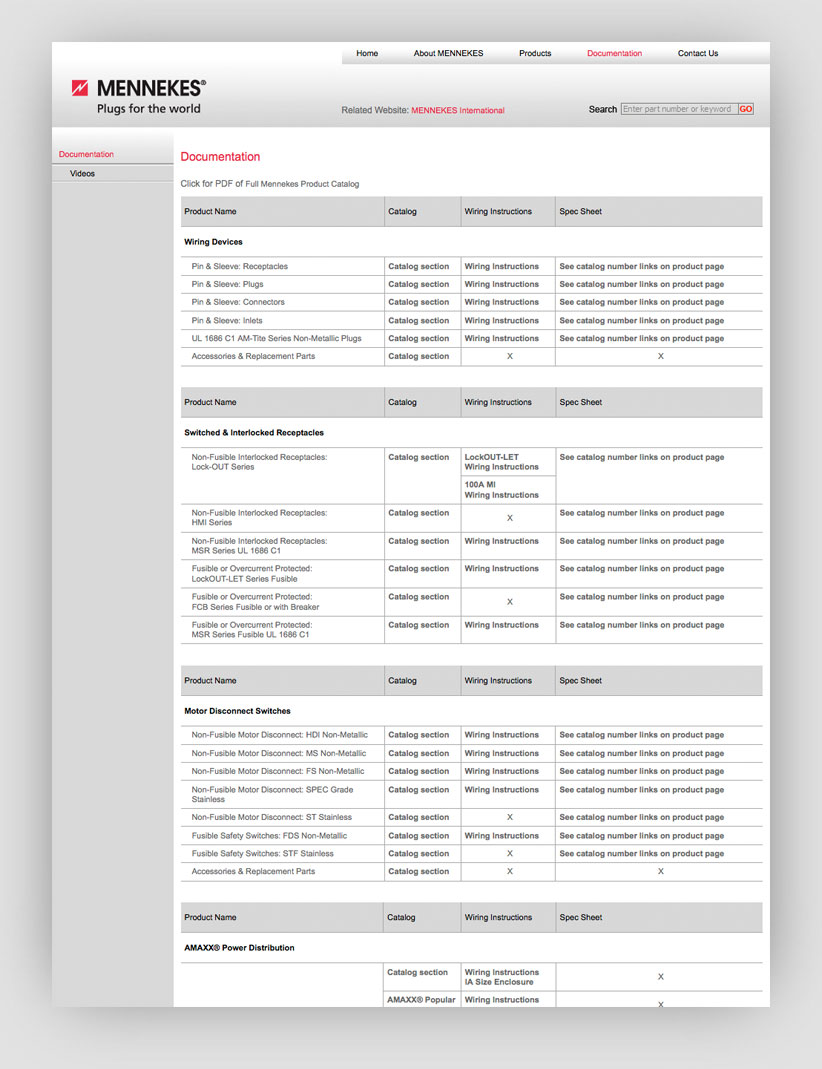Open Catalog section for Fusible Safety Switches: FDS
This screenshot has width=822, height=1069.
coord(418,836)
